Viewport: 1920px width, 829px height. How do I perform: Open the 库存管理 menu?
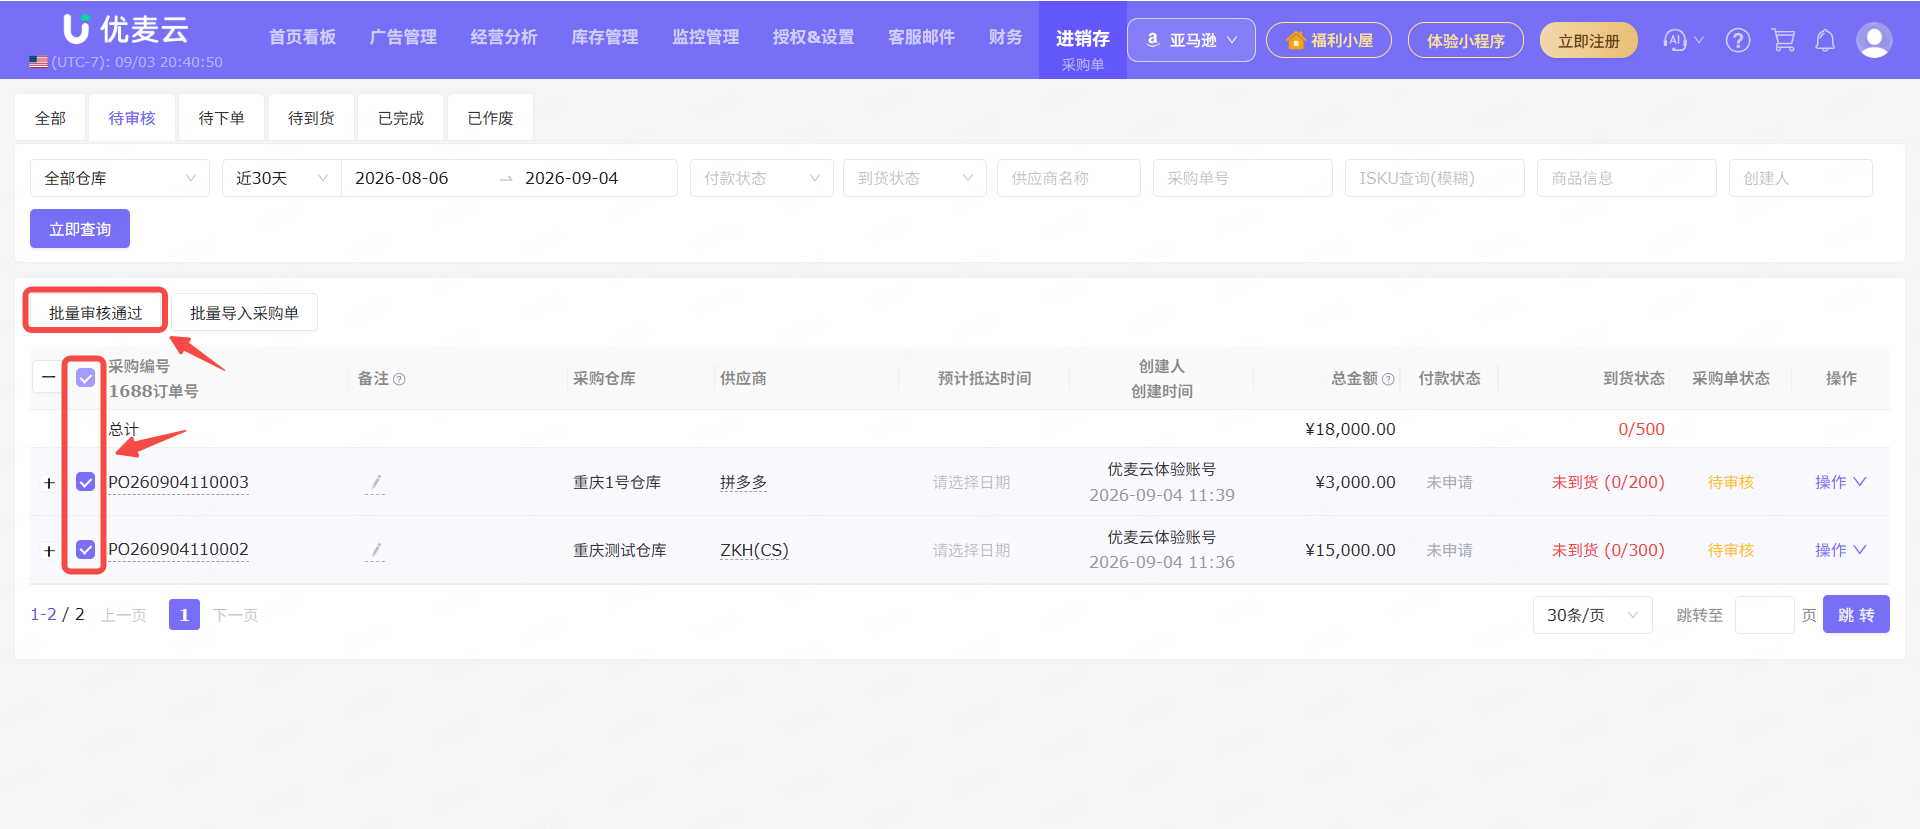pyautogui.click(x=605, y=37)
